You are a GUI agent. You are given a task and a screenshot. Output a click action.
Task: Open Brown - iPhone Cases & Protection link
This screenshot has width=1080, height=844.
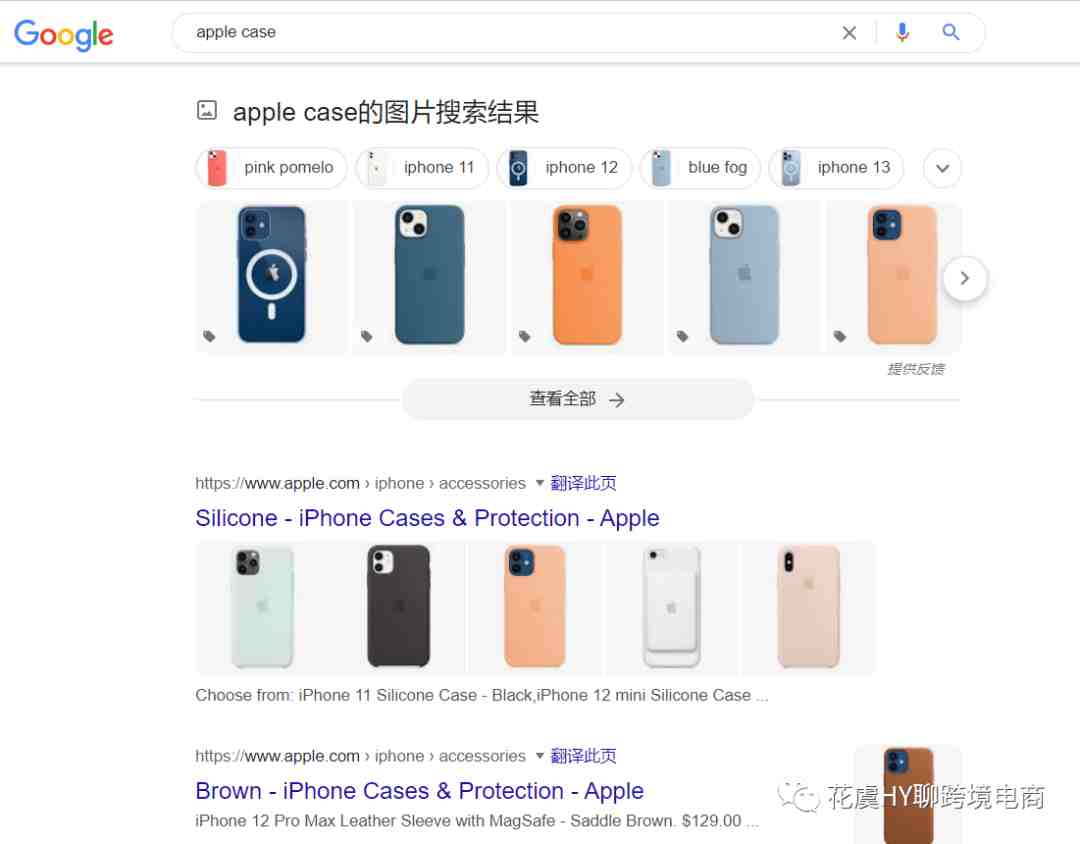click(419, 790)
